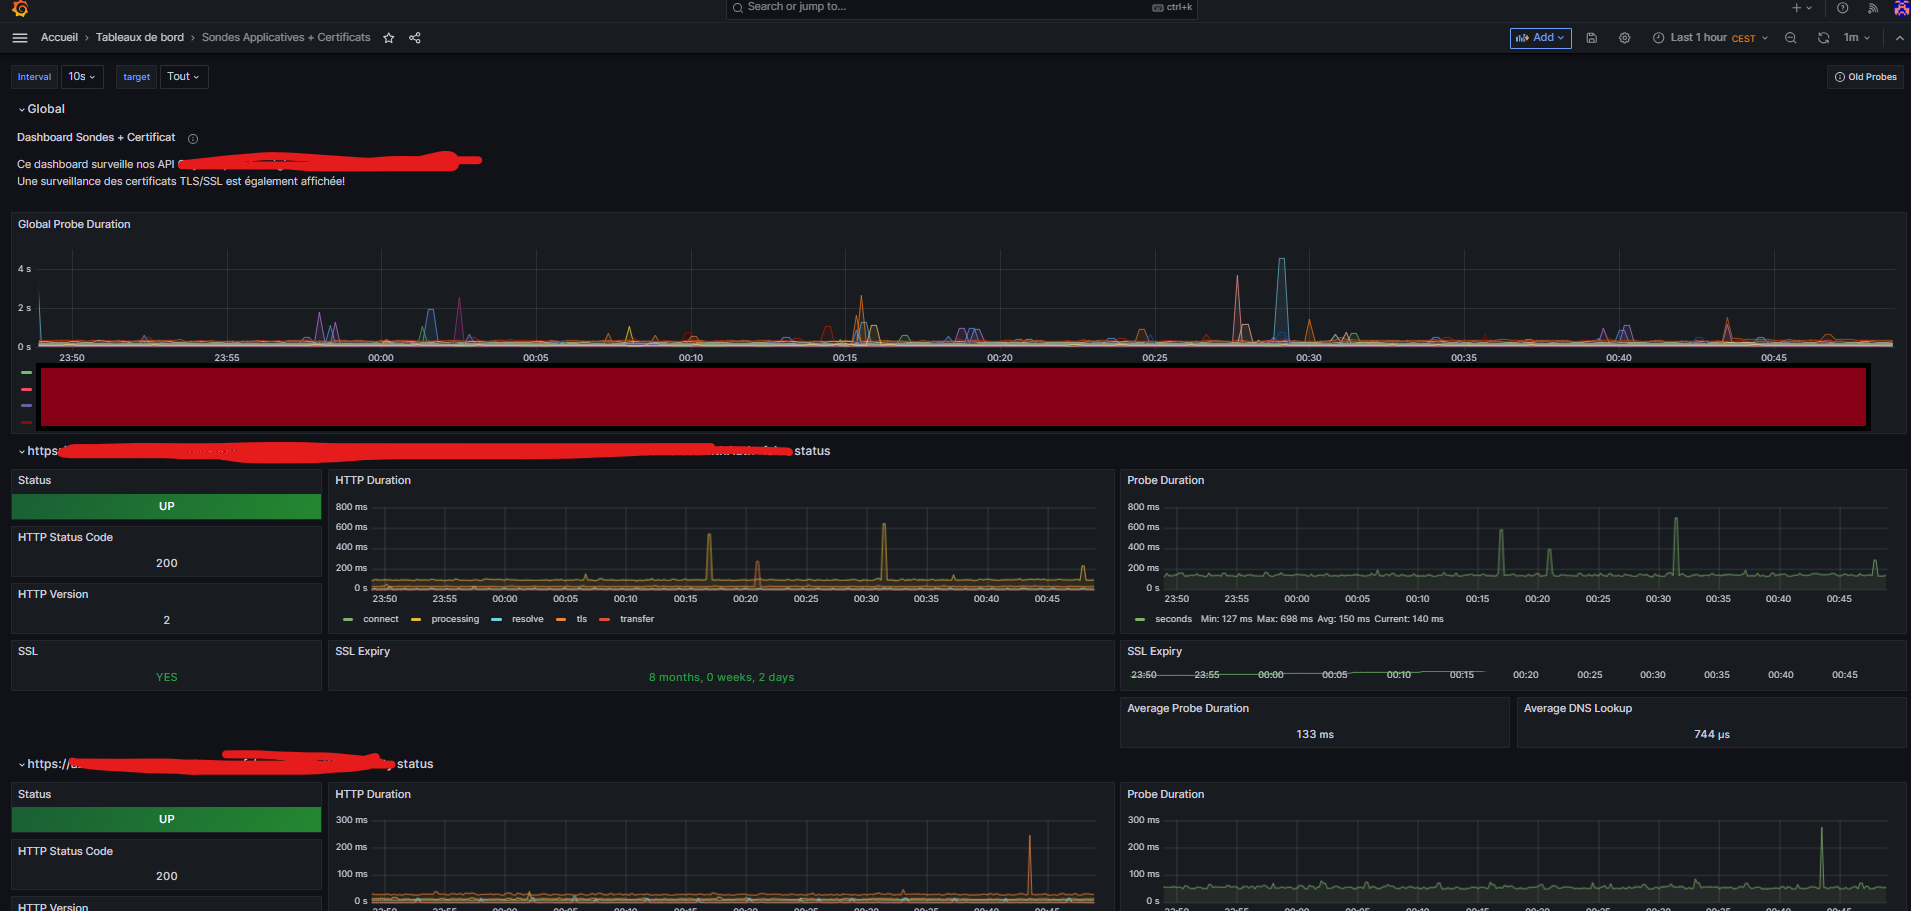Refresh the dashboard now
Viewport: 1911px width, 911px height.
(1824, 38)
